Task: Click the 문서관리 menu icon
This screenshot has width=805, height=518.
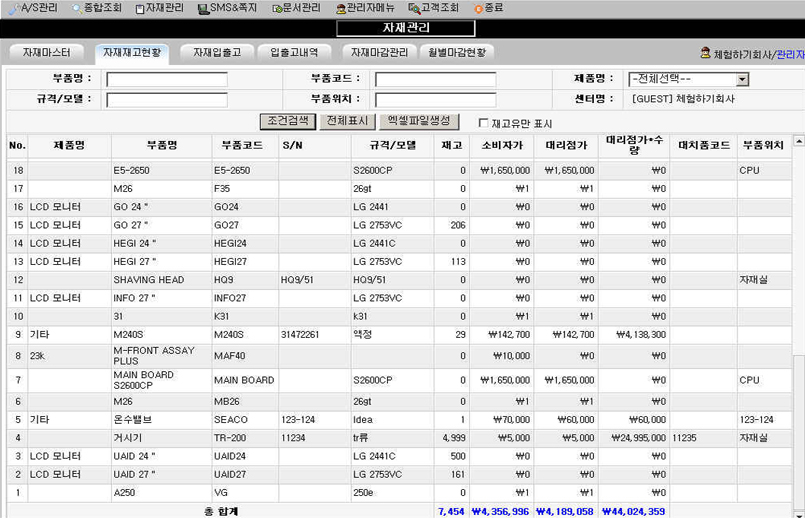Action: (x=277, y=8)
